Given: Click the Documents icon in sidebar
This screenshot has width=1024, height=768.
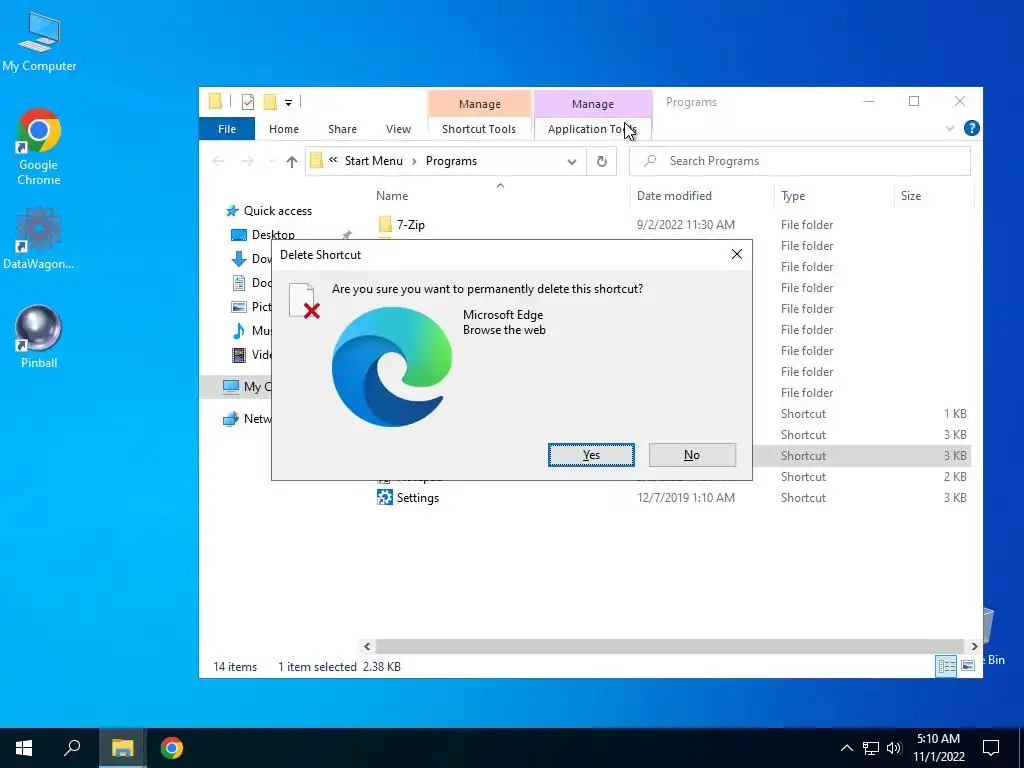Looking at the screenshot, I should 239,283.
